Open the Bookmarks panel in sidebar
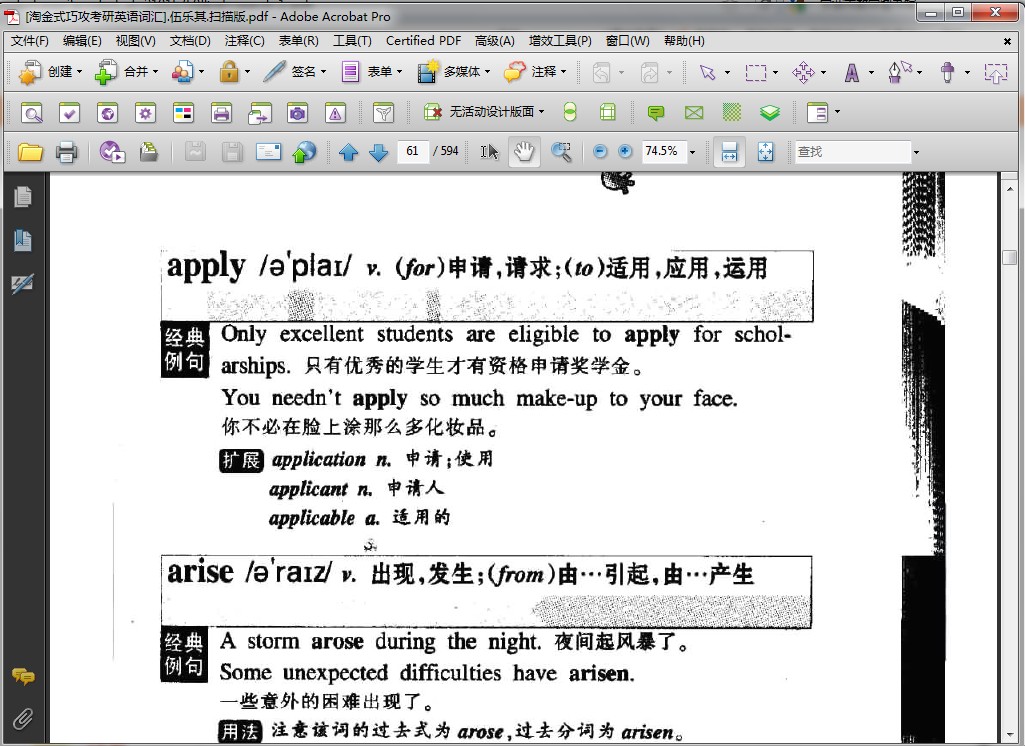 [23, 240]
